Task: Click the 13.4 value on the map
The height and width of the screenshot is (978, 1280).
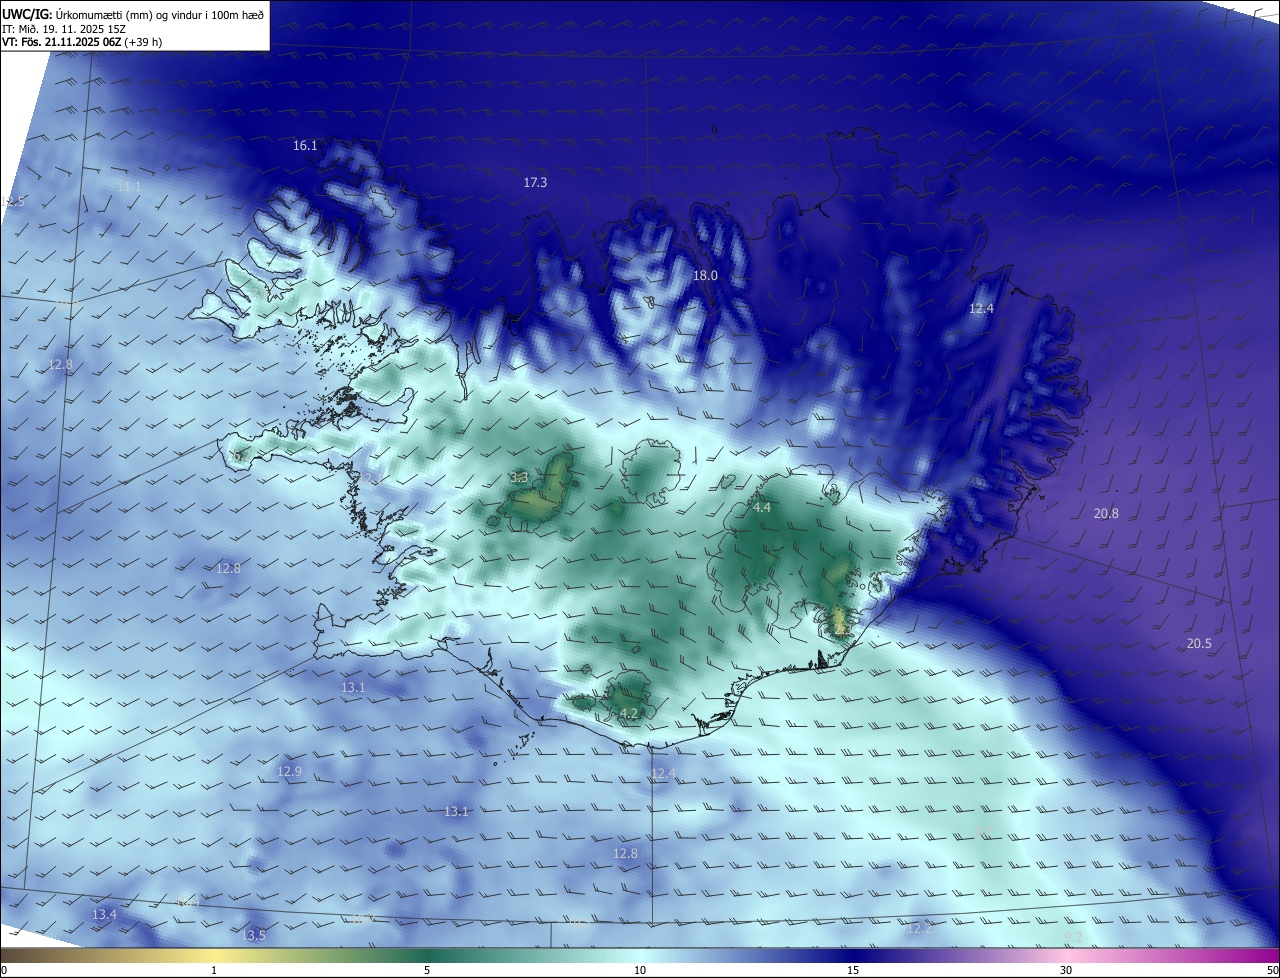Action: tap(104, 915)
